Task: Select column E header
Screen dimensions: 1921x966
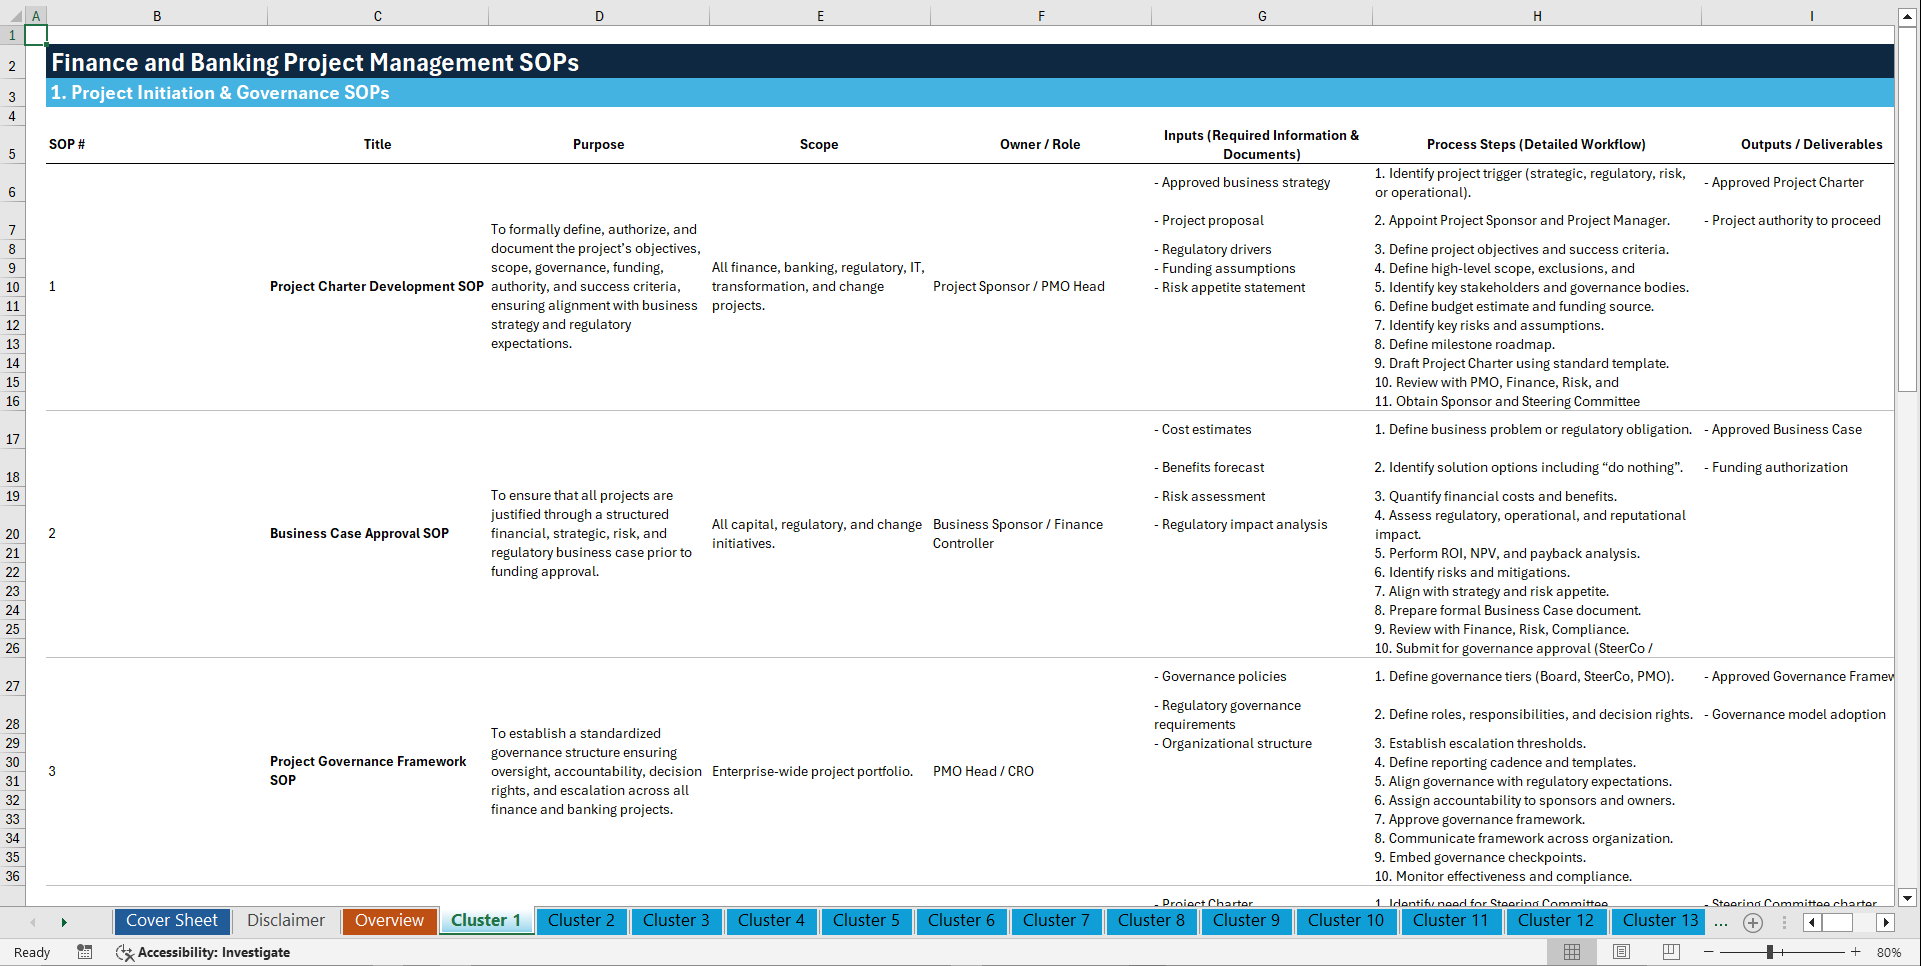Action: click(x=820, y=16)
